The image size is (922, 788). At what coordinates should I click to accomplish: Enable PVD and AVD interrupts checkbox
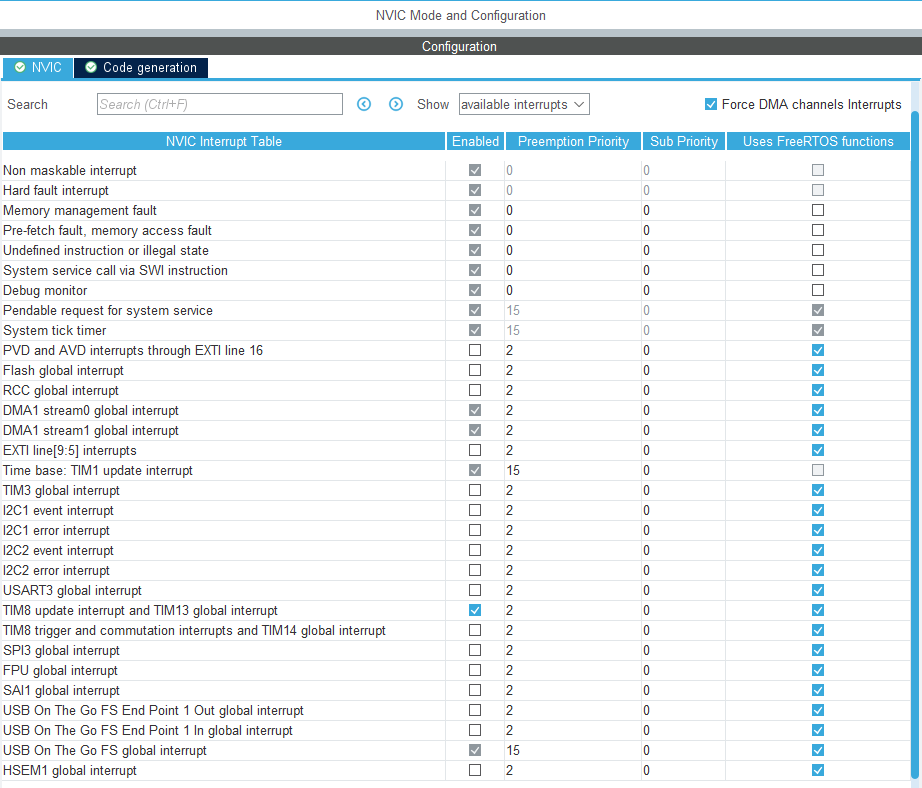click(x=475, y=350)
